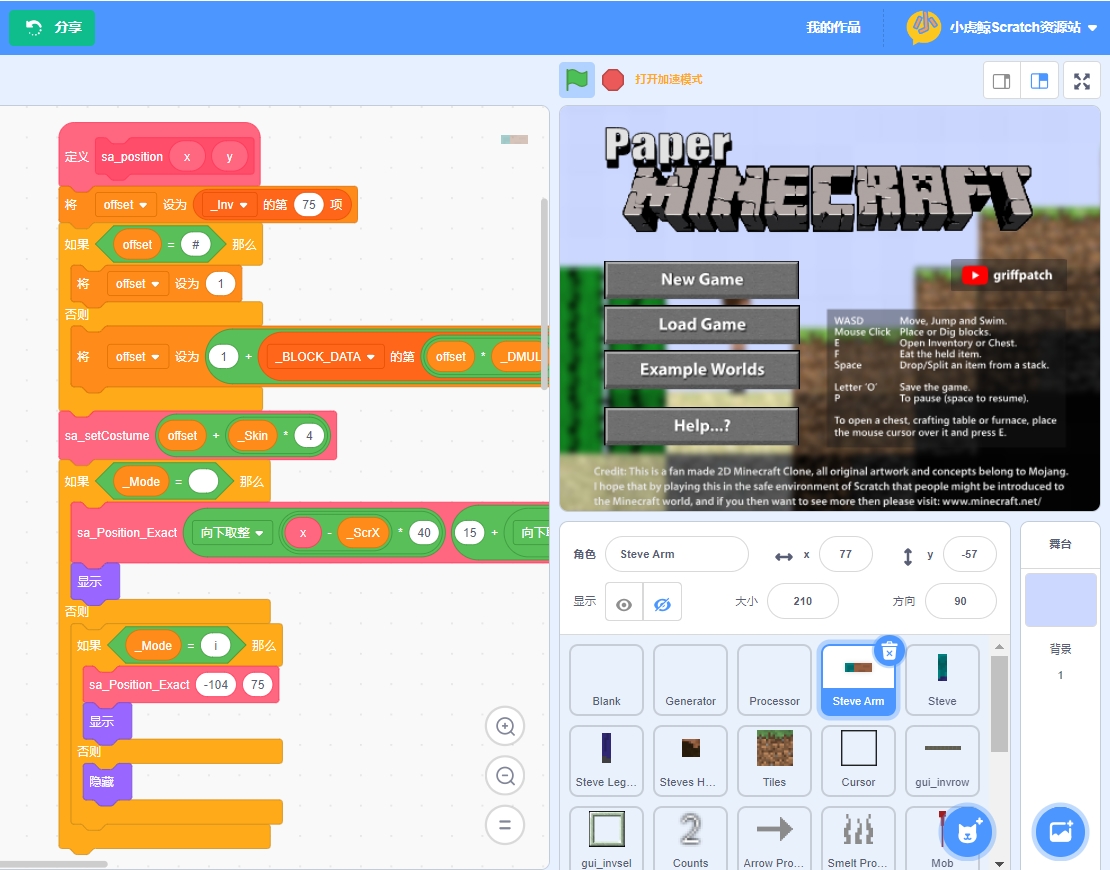Select the Cursor sprite
Screen dimensions: 1110x870
click(858, 761)
